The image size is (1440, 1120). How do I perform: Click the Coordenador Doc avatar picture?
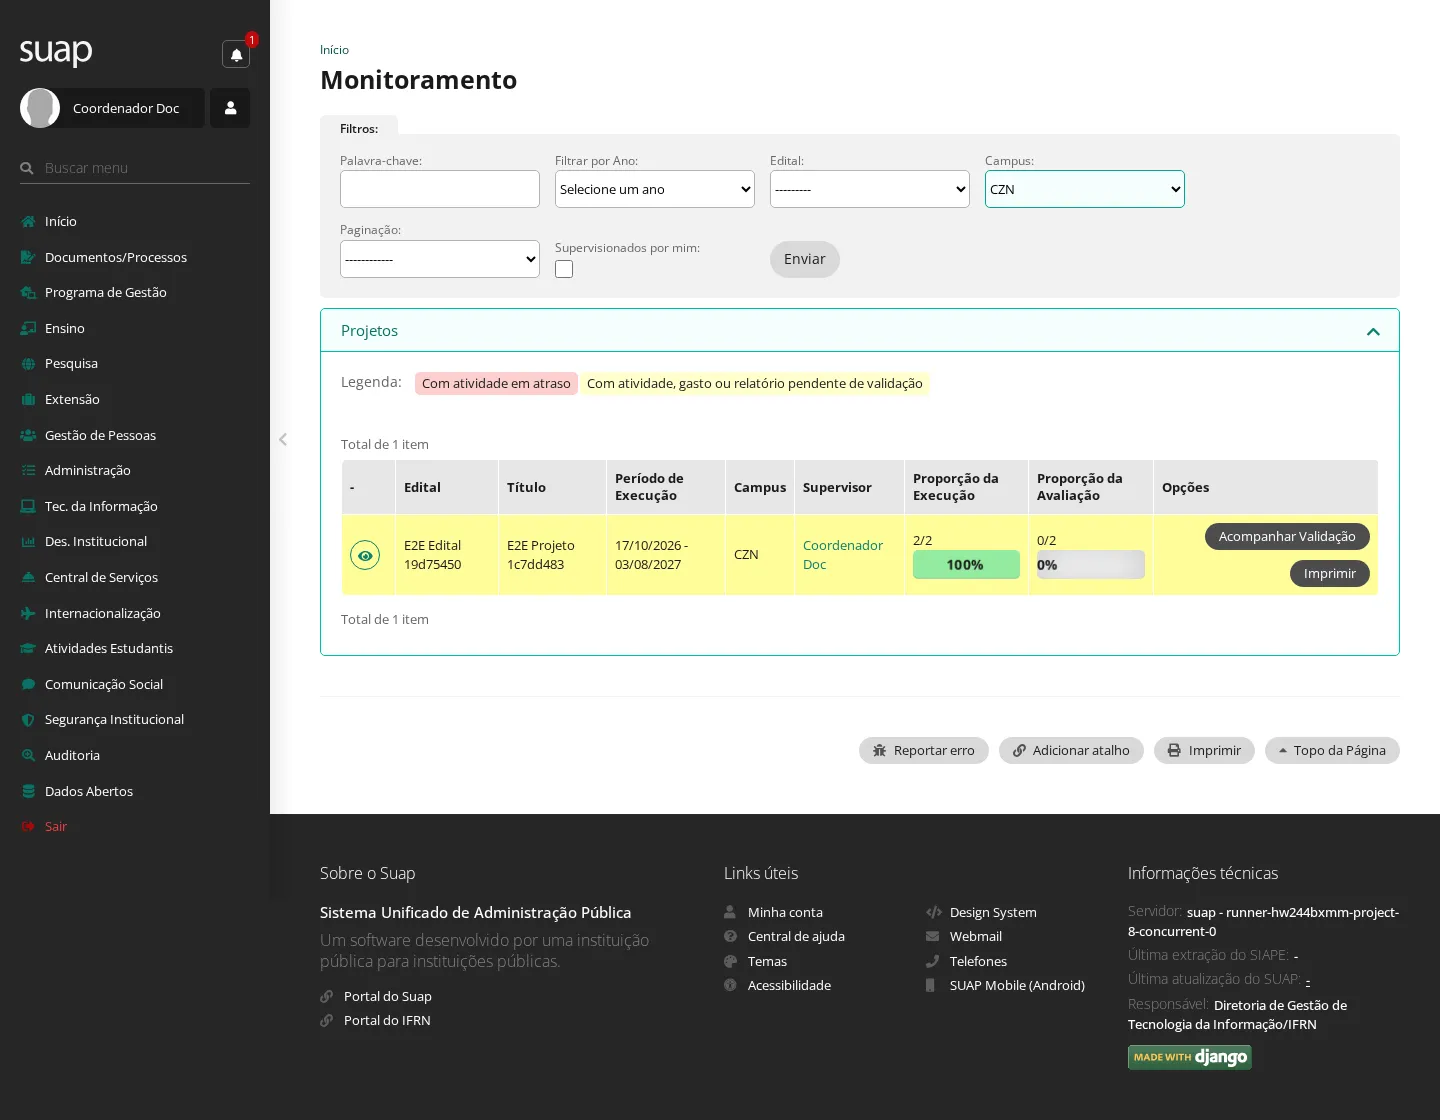[40, 108]
